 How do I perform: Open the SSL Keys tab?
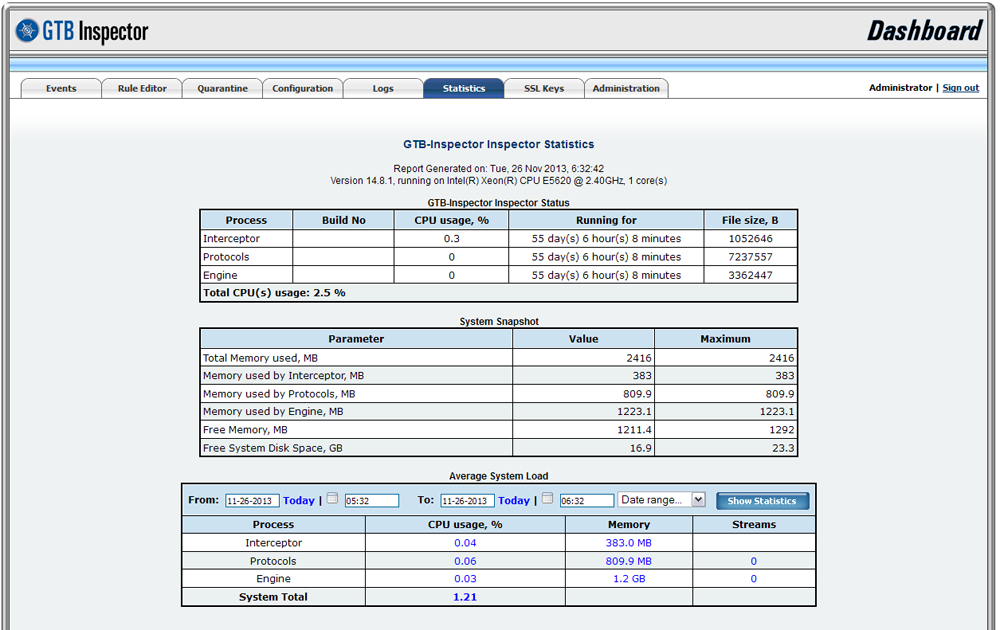[544, 89]
